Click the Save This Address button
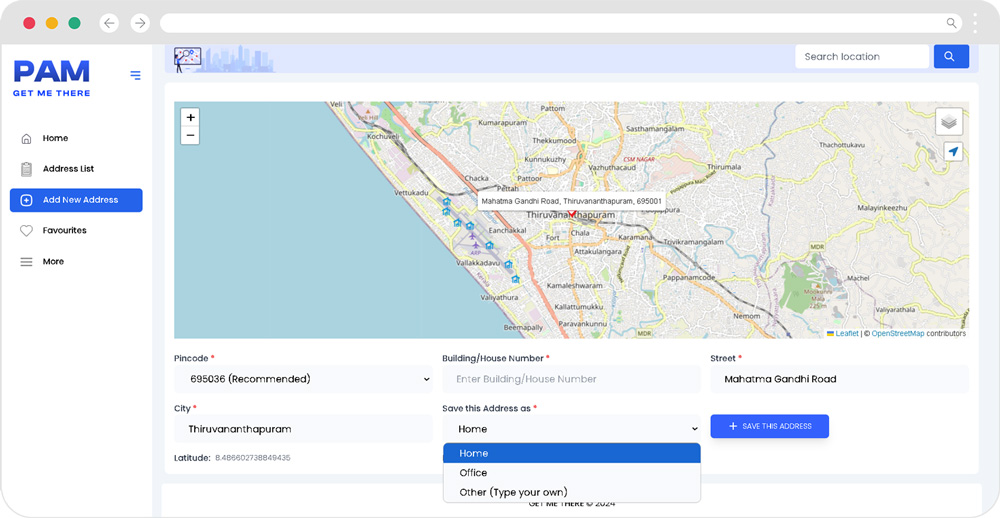Image resolution: width=1000 pixels, height=518 pixels. [x=770, y=426]
